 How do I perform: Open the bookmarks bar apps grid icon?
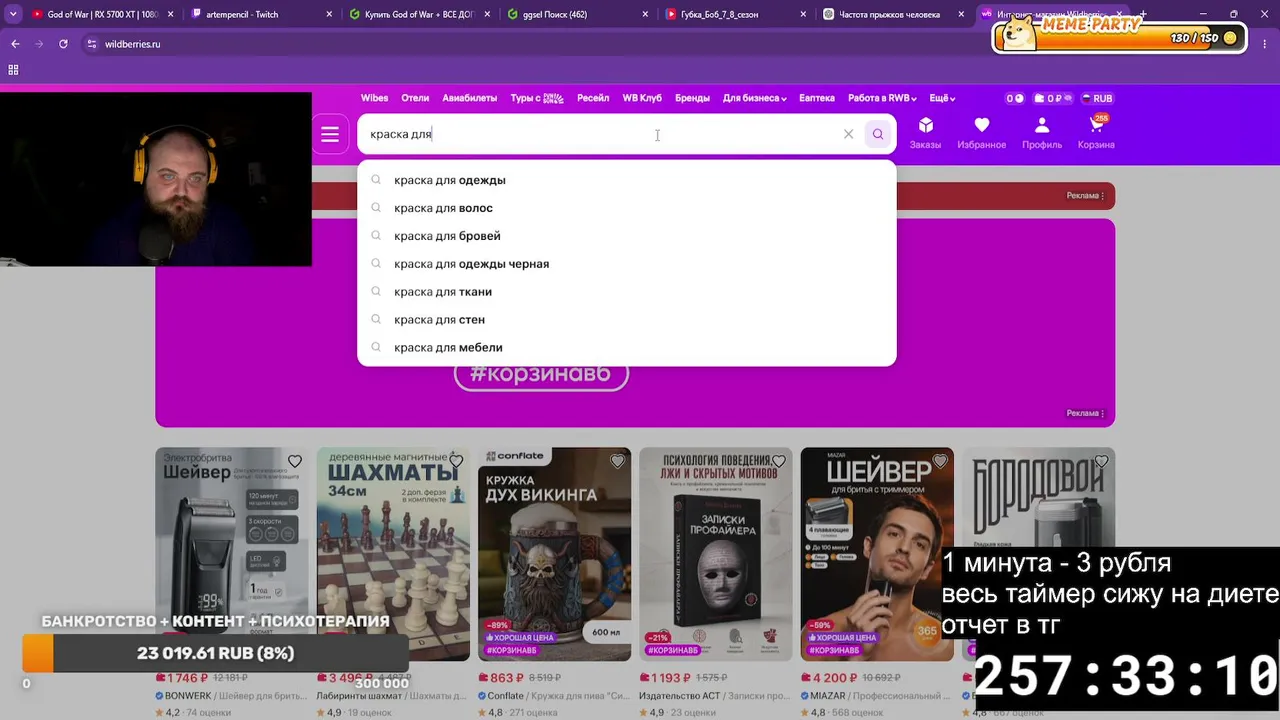click(x=13, y=70)
